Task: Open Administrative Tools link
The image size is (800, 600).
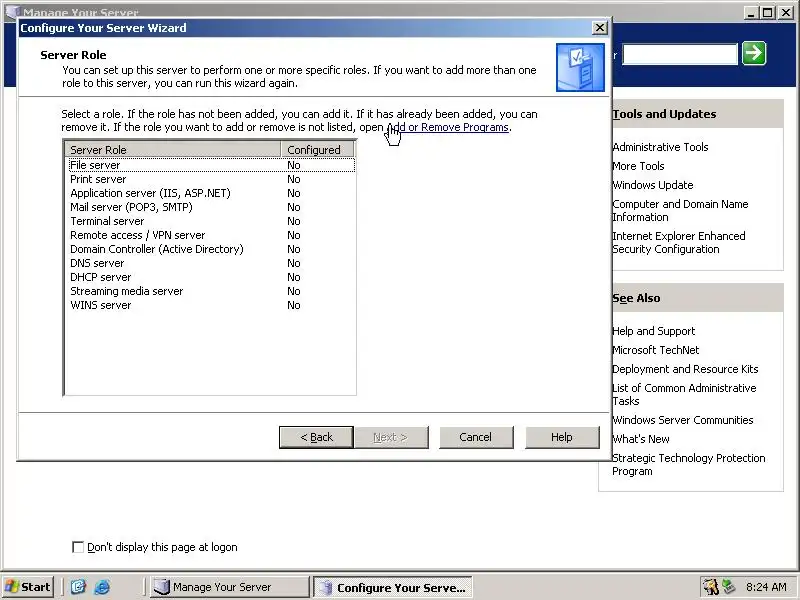Action: click(660, 147)
